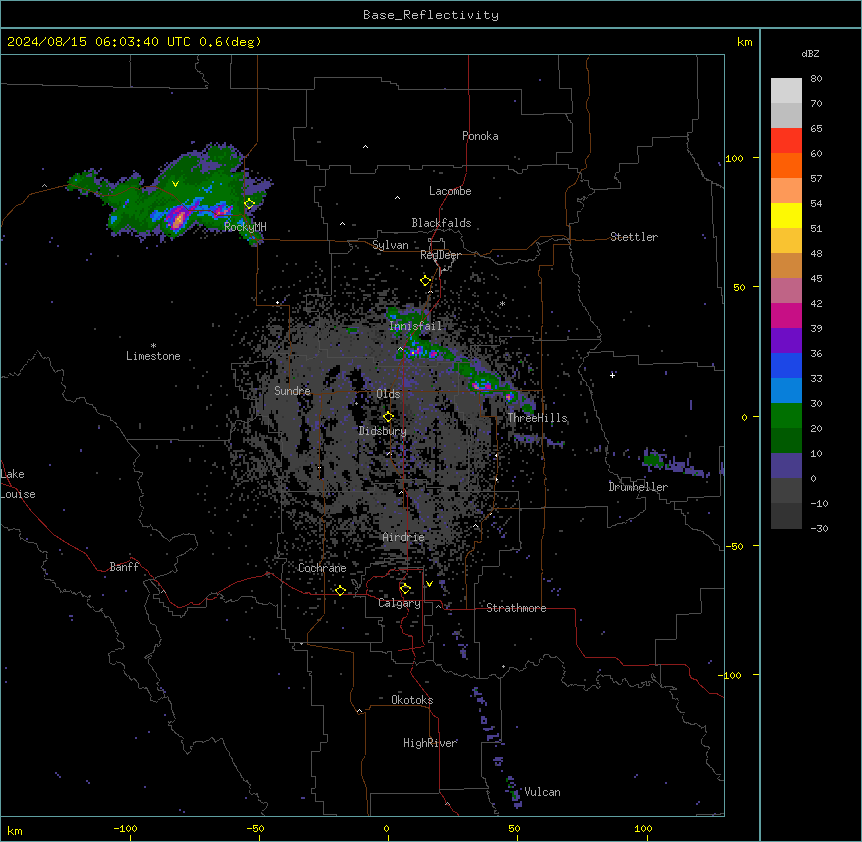862x842 pixels.
Task: Pick the blue 33-36 dBZ legend swatch
Action: pos(786,365)
